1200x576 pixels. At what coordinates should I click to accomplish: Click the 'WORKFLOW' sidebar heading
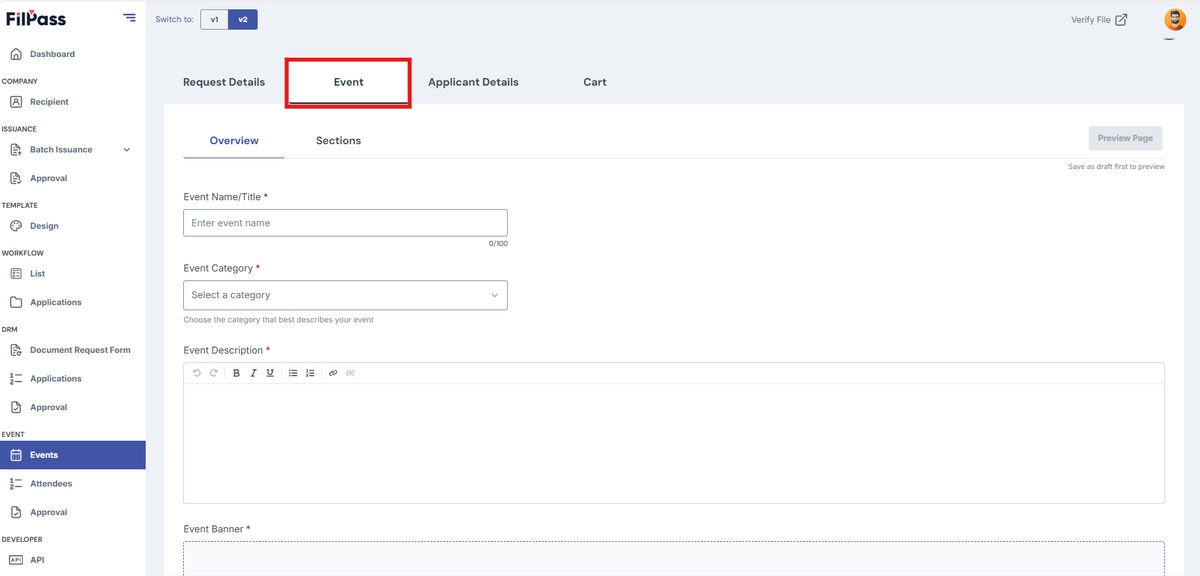(x=23, y=253)
